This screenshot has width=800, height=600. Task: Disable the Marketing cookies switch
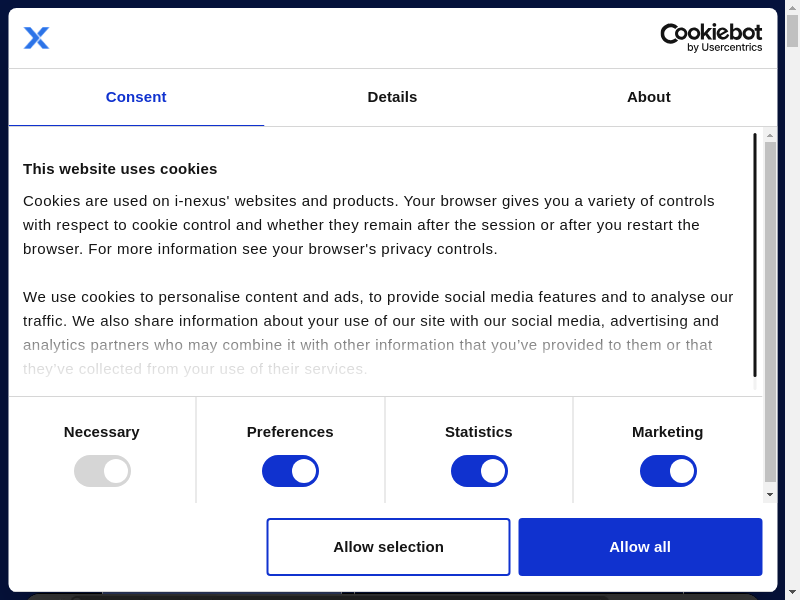pyautogui.click(x=668, y=471)
